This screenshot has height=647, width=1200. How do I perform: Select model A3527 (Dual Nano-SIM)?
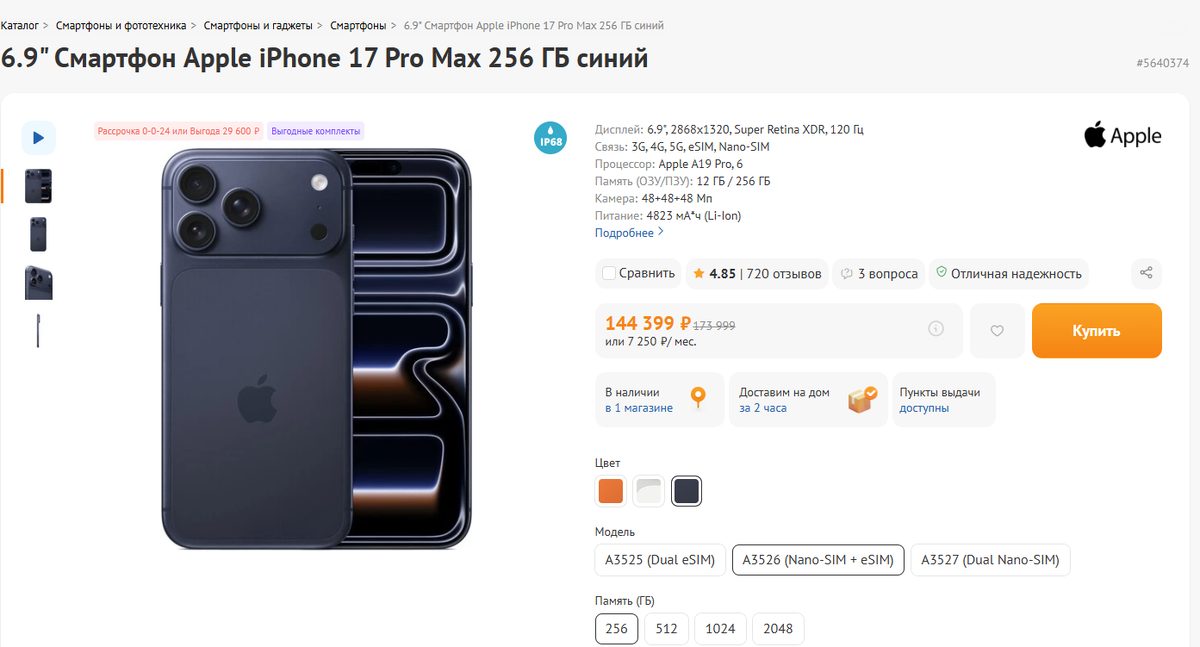click(x=990, y=559)
